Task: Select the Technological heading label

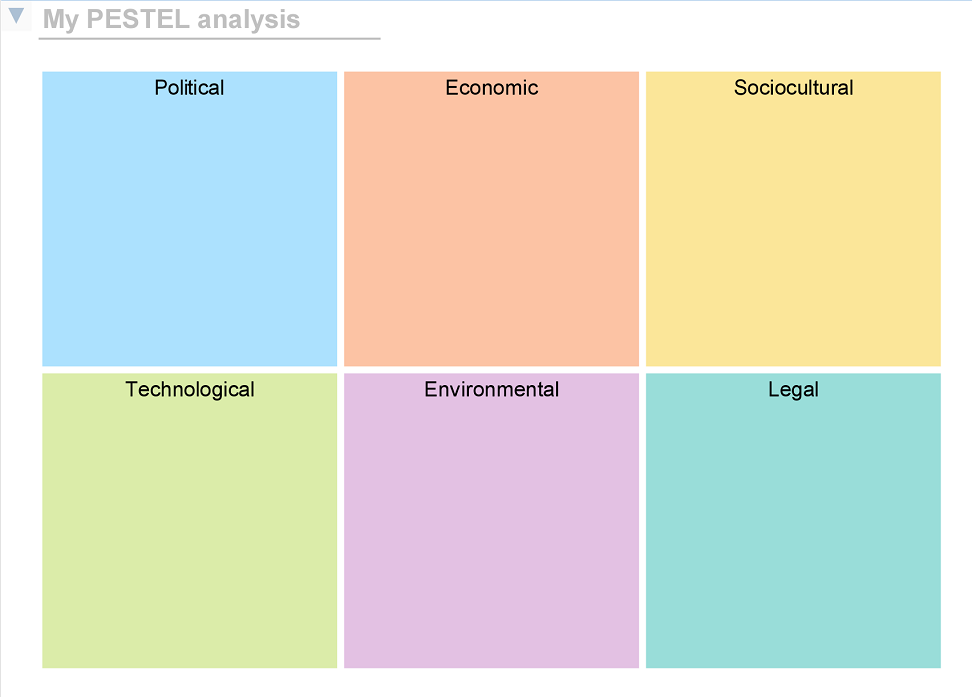Action: pos(189,390)
